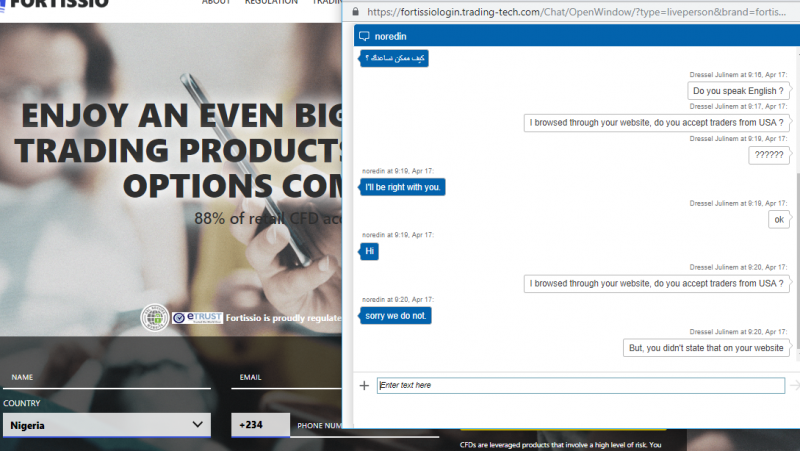
Task: Click the NAME input field
Action: point(107,378)
